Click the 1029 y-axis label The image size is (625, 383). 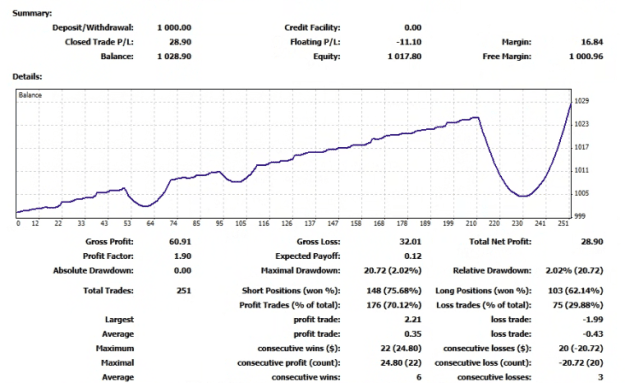coord(581,101)
